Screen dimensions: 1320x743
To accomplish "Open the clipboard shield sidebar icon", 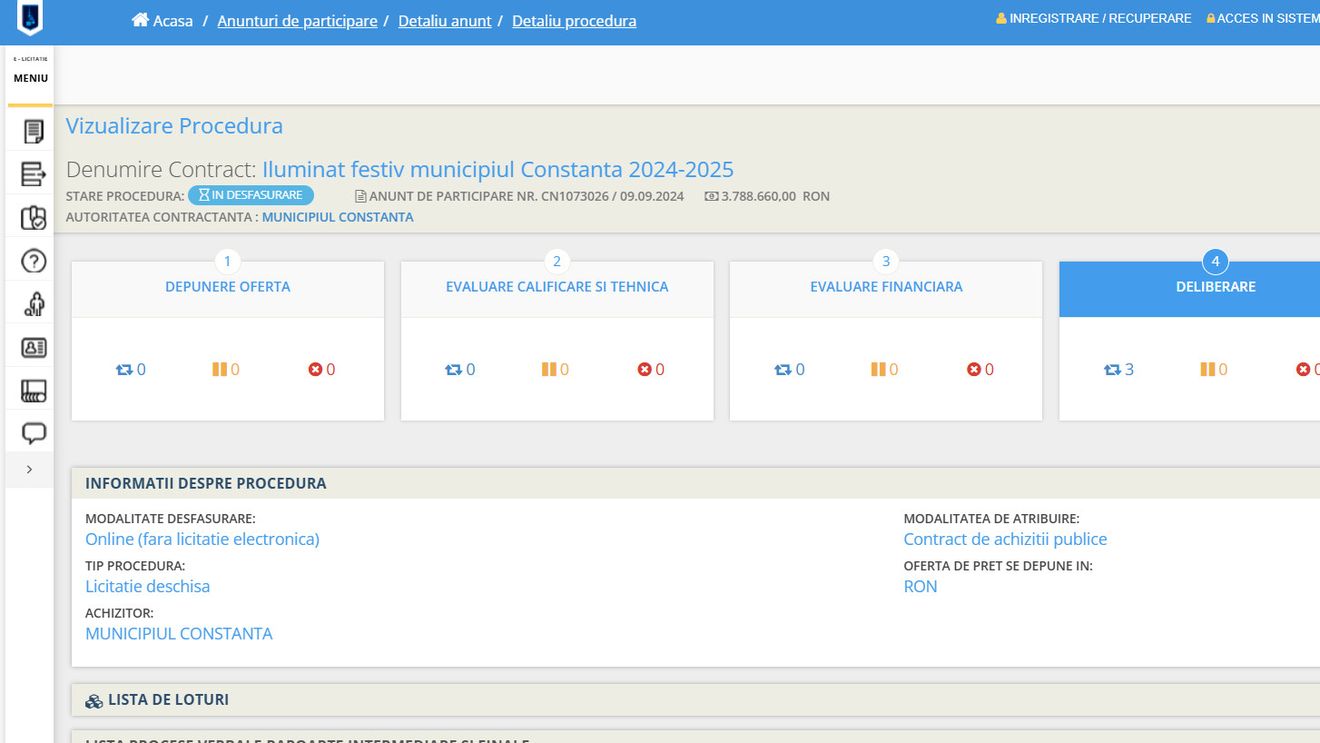I will (x=33, y=218).
